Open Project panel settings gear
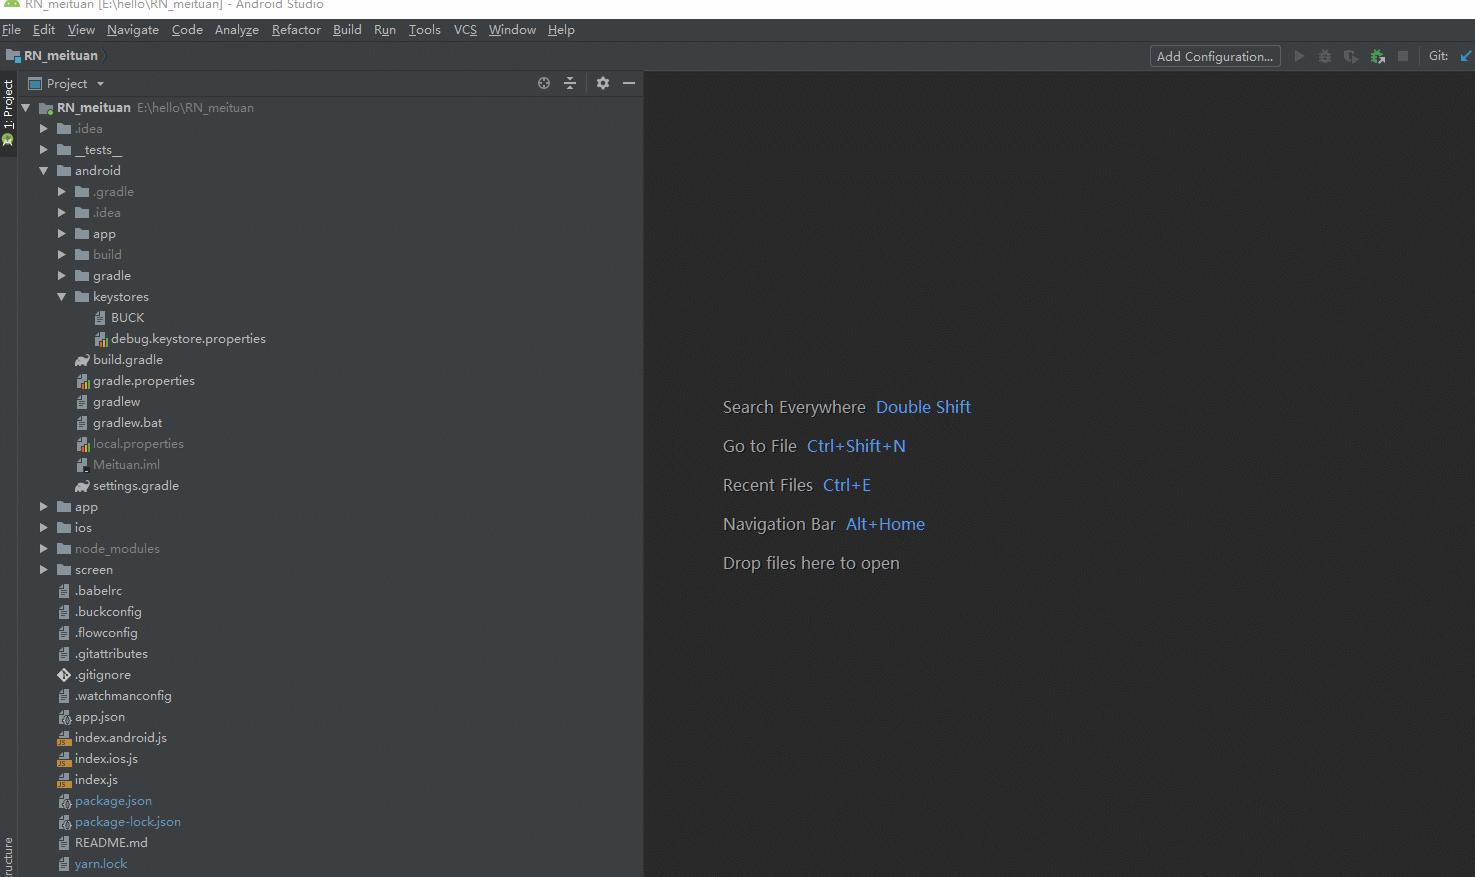The height and width of the screenshot is (877, 1475). (603, 83)
